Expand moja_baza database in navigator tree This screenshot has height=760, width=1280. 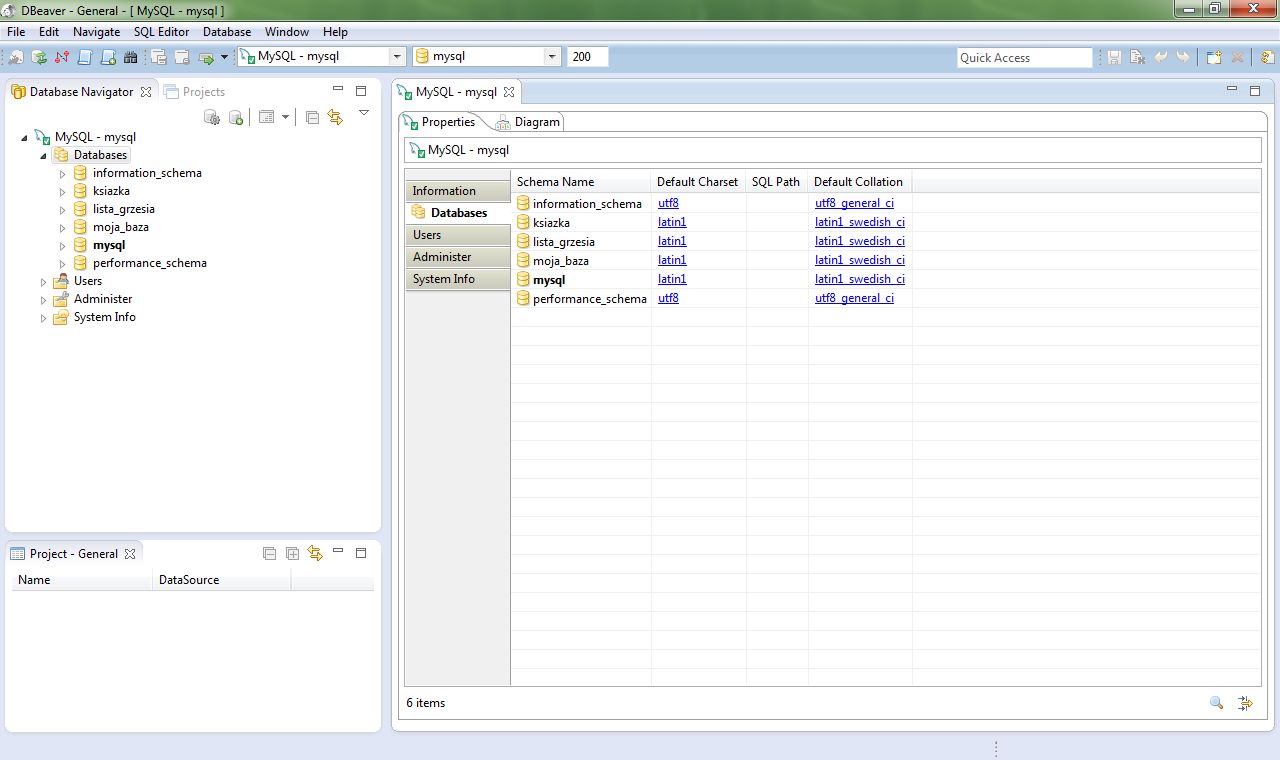(x=62, y=228)
